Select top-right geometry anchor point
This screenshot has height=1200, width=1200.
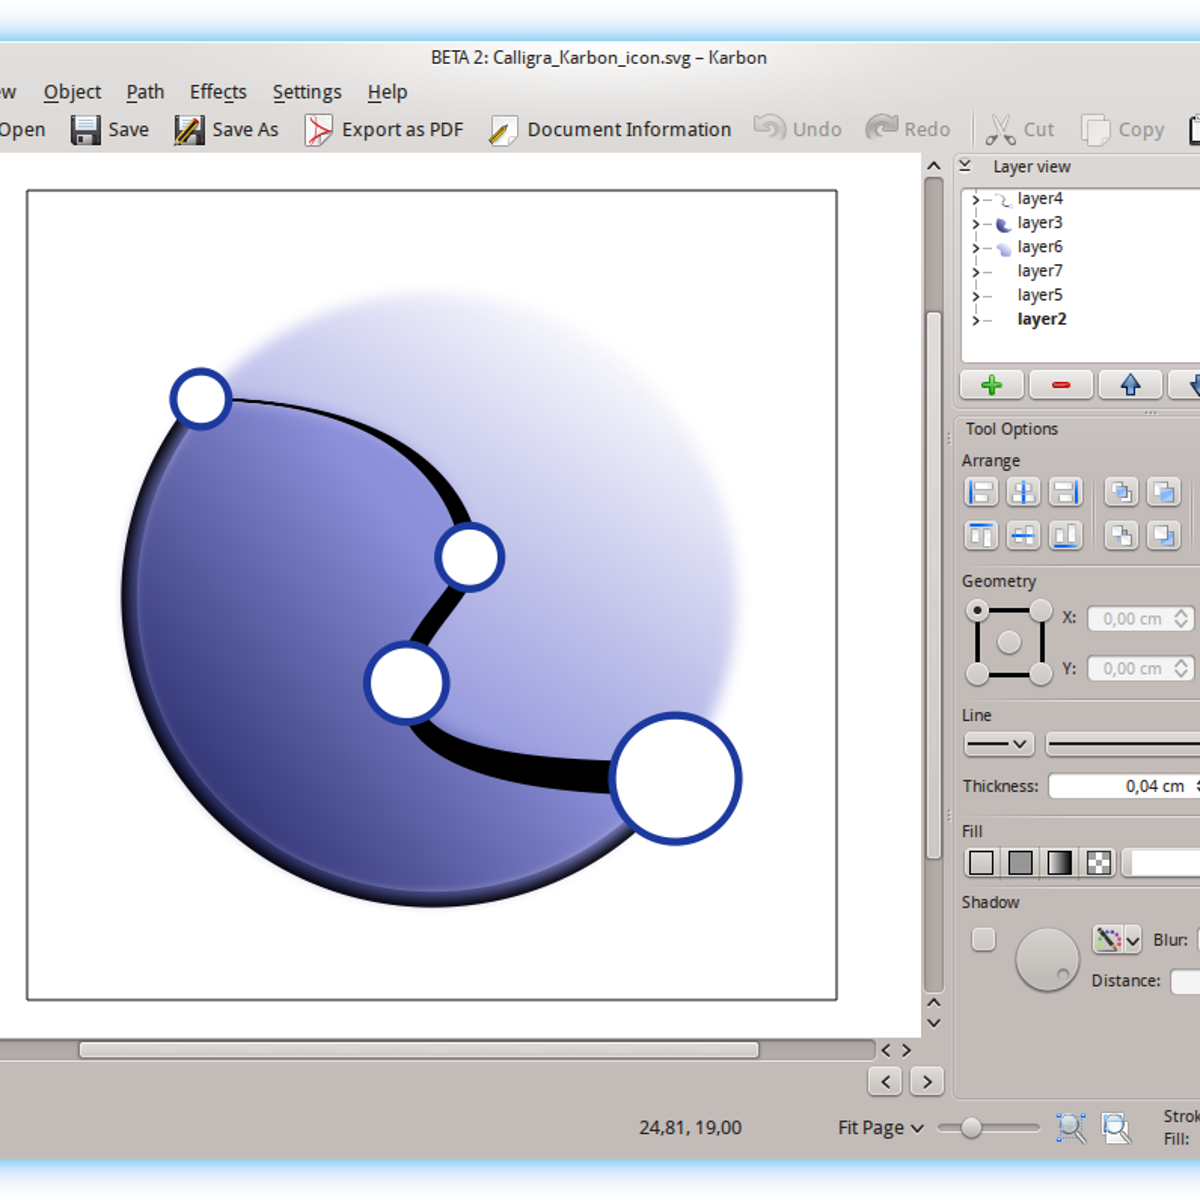tap(1041, 611)
